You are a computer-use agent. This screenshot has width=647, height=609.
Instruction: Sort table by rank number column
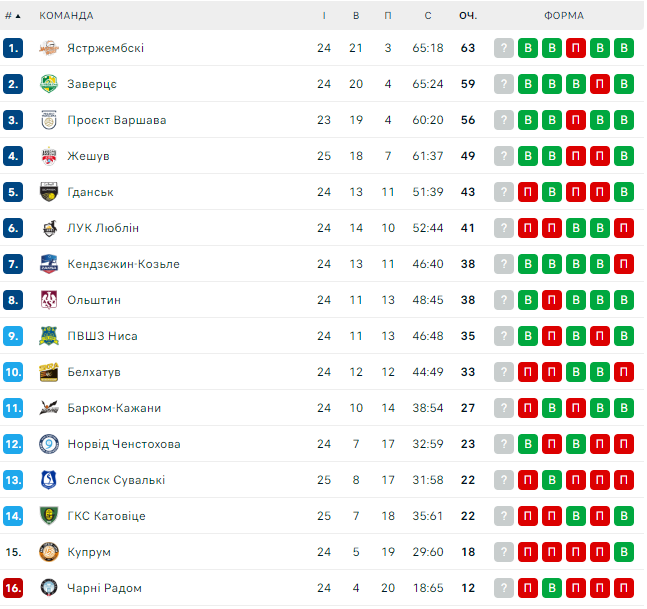(x=12, y=16)
